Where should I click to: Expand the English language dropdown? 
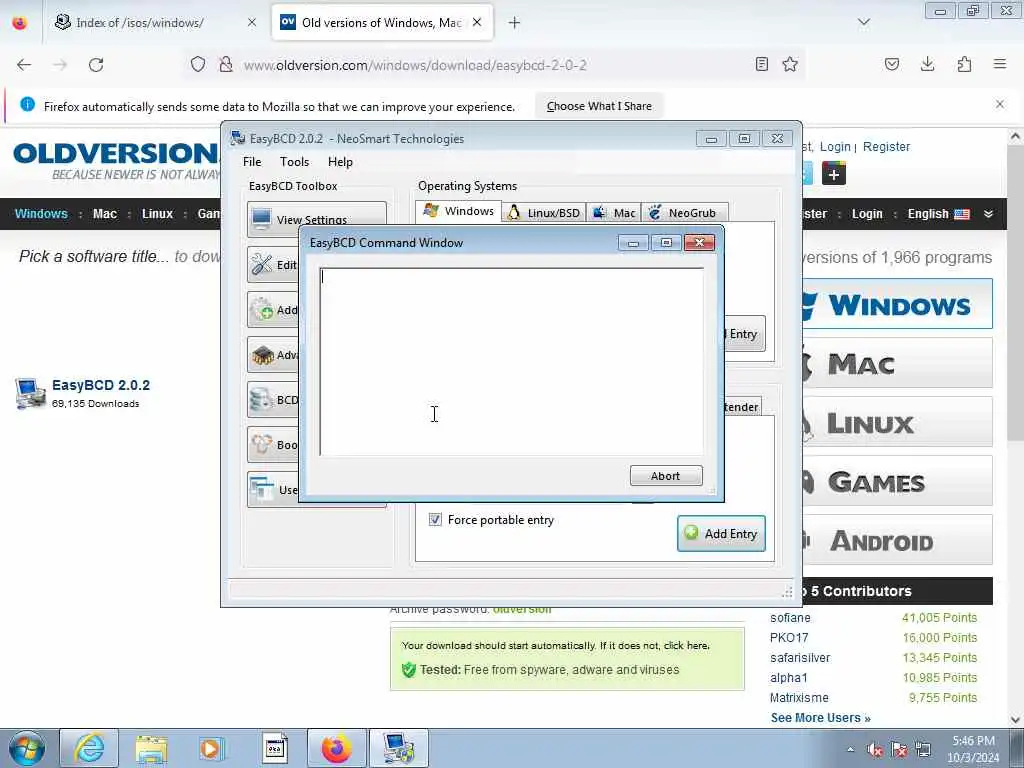pos(950,214)
